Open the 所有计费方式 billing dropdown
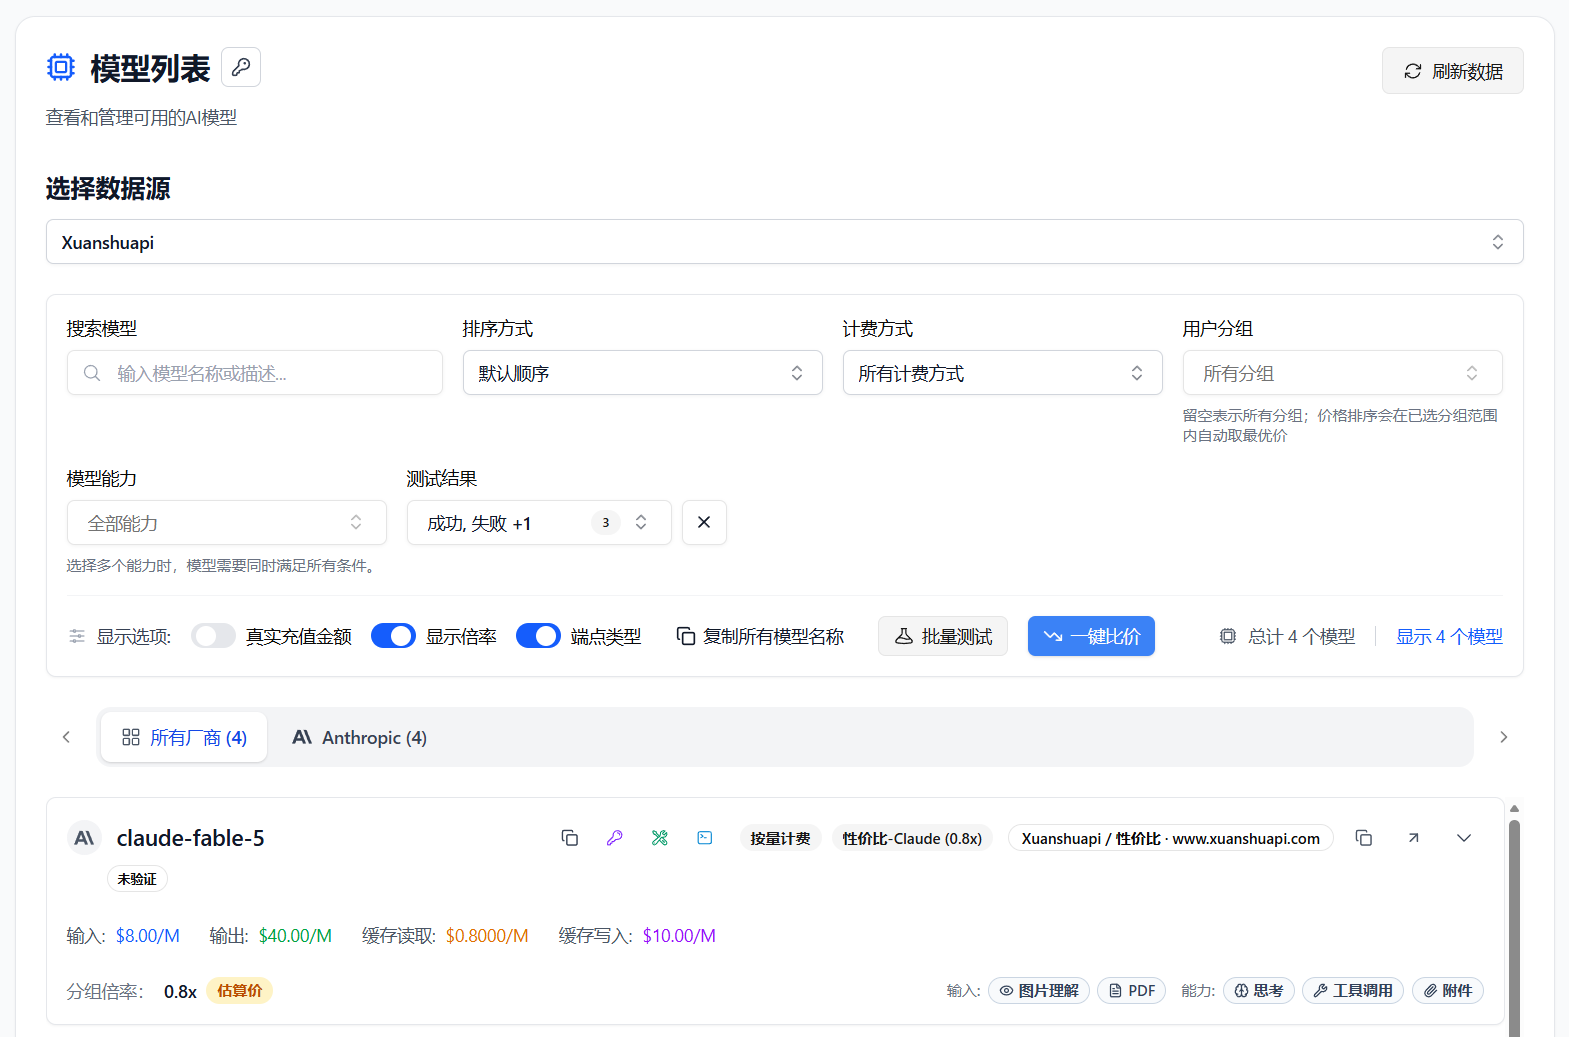This screenshot has height=1037, width=1569. coord(1002,373)
